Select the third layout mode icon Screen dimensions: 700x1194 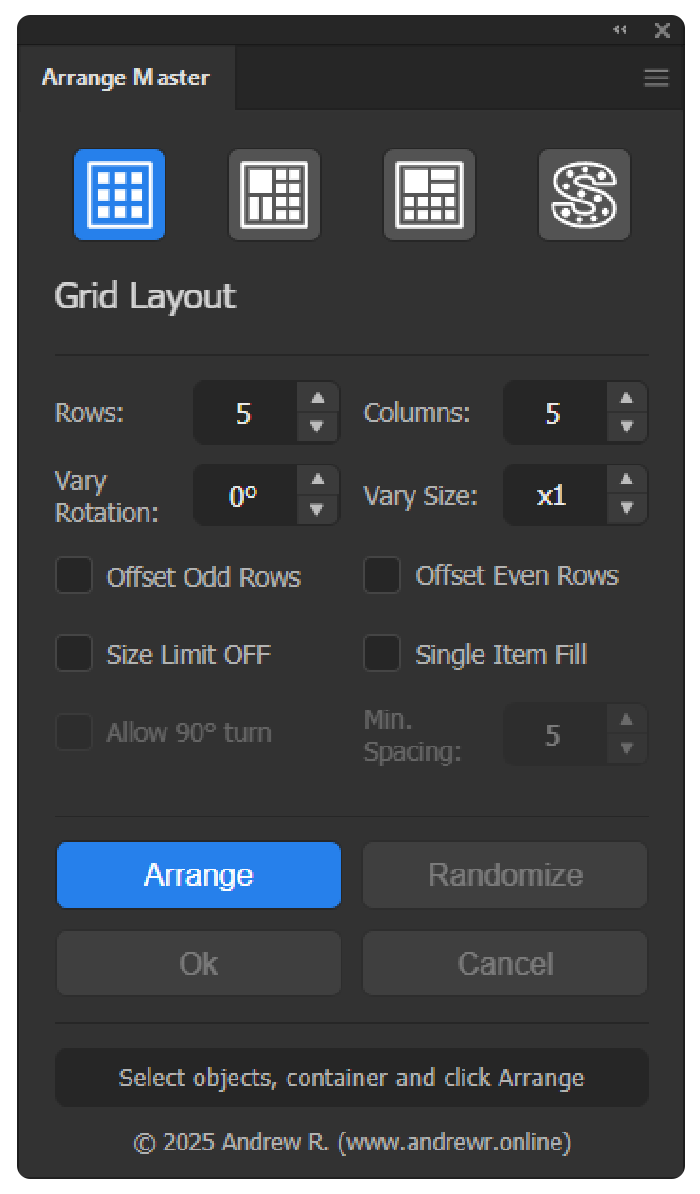(429, 195)
